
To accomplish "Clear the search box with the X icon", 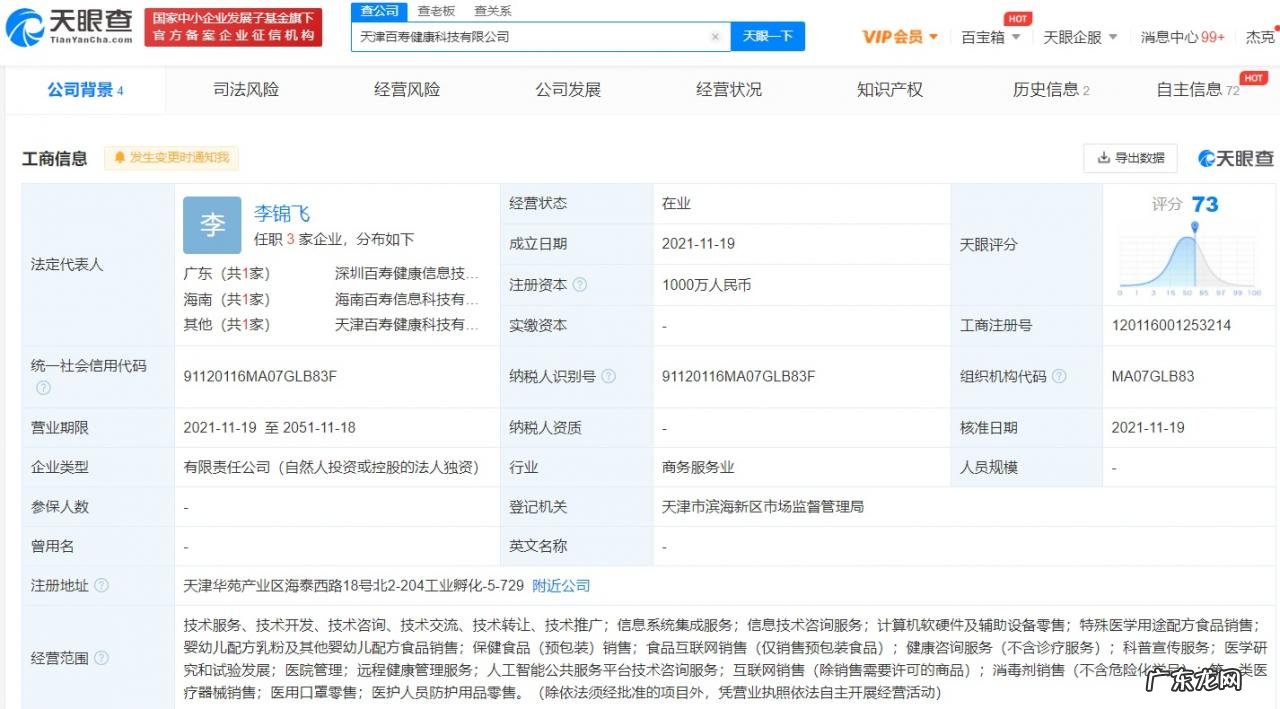I will pos(716,36).
